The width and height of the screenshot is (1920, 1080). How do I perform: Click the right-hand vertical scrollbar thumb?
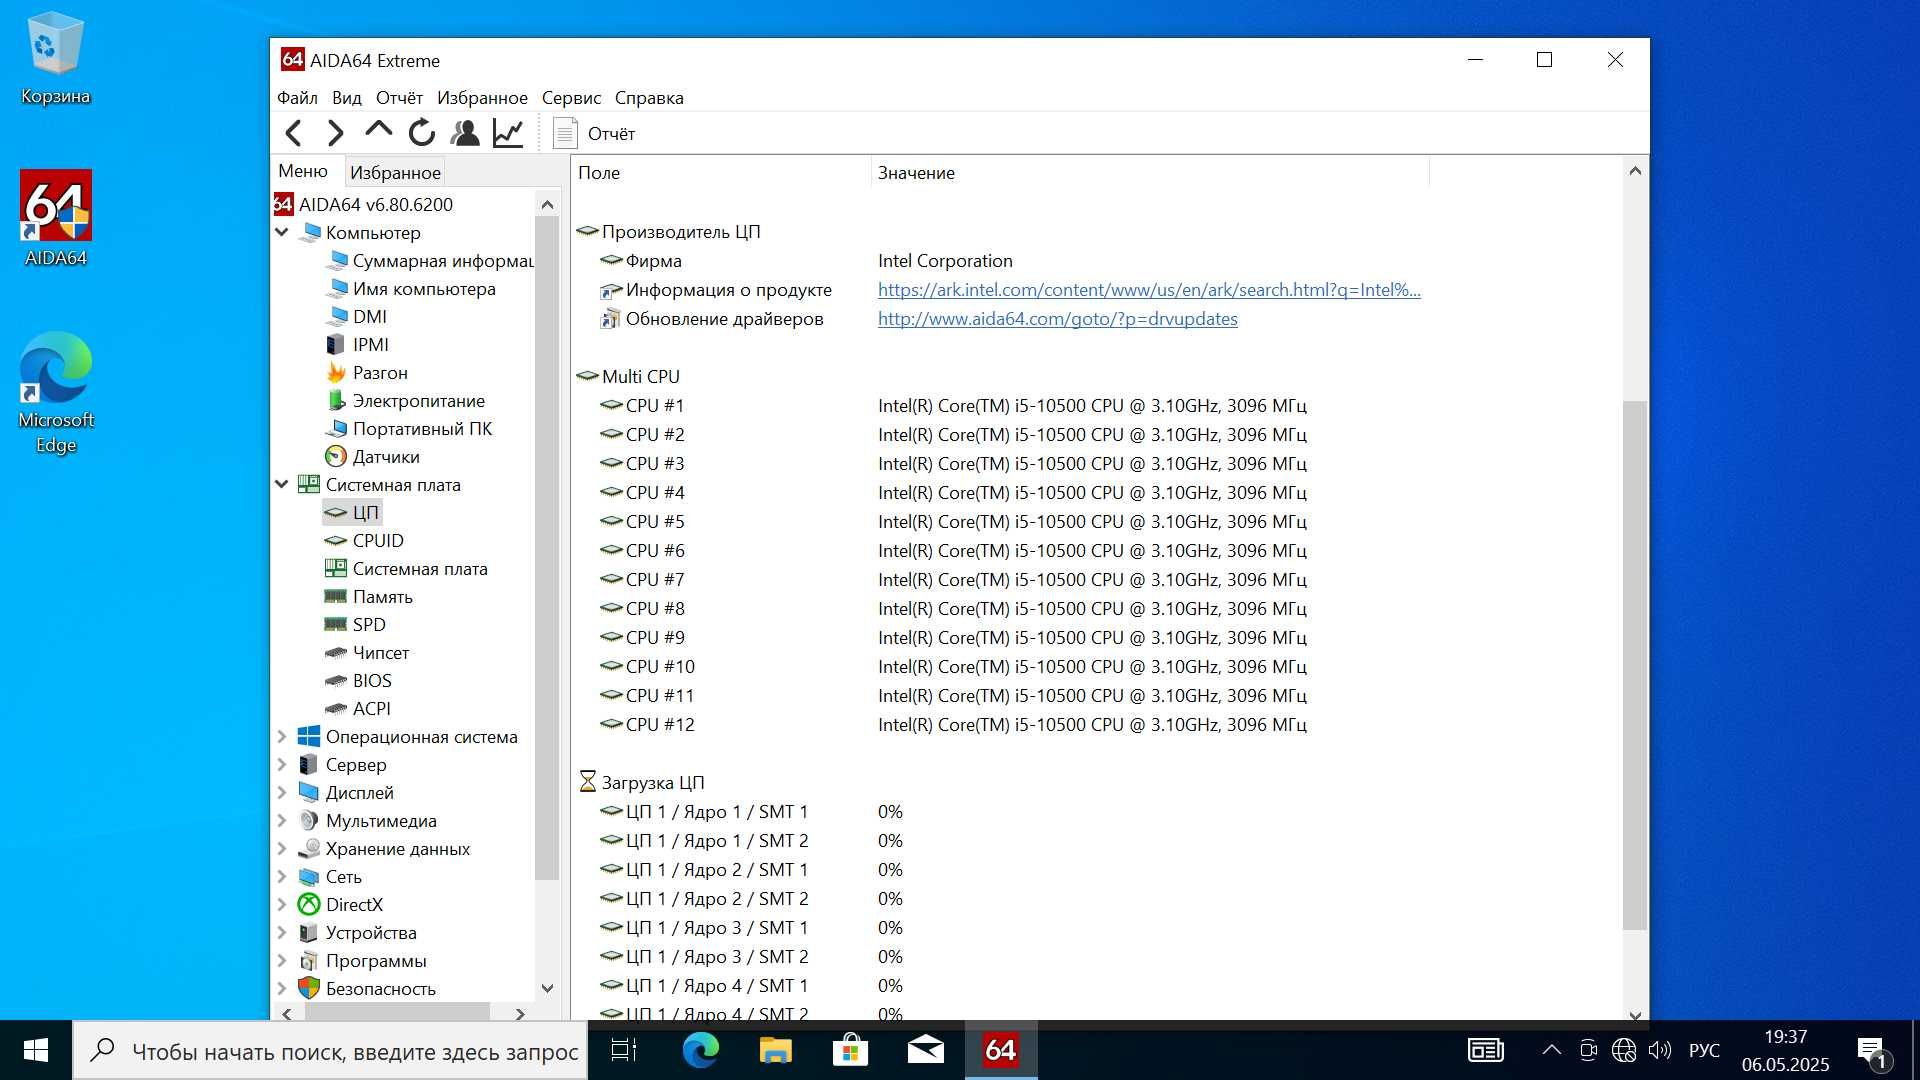click(1635, 665)
